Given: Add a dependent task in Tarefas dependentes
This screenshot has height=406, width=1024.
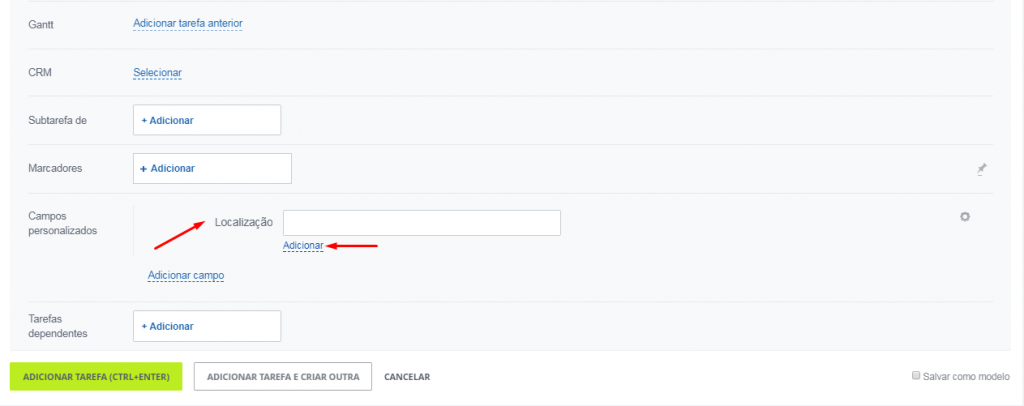Looking at the screenshot, I should tap(207, 326).
